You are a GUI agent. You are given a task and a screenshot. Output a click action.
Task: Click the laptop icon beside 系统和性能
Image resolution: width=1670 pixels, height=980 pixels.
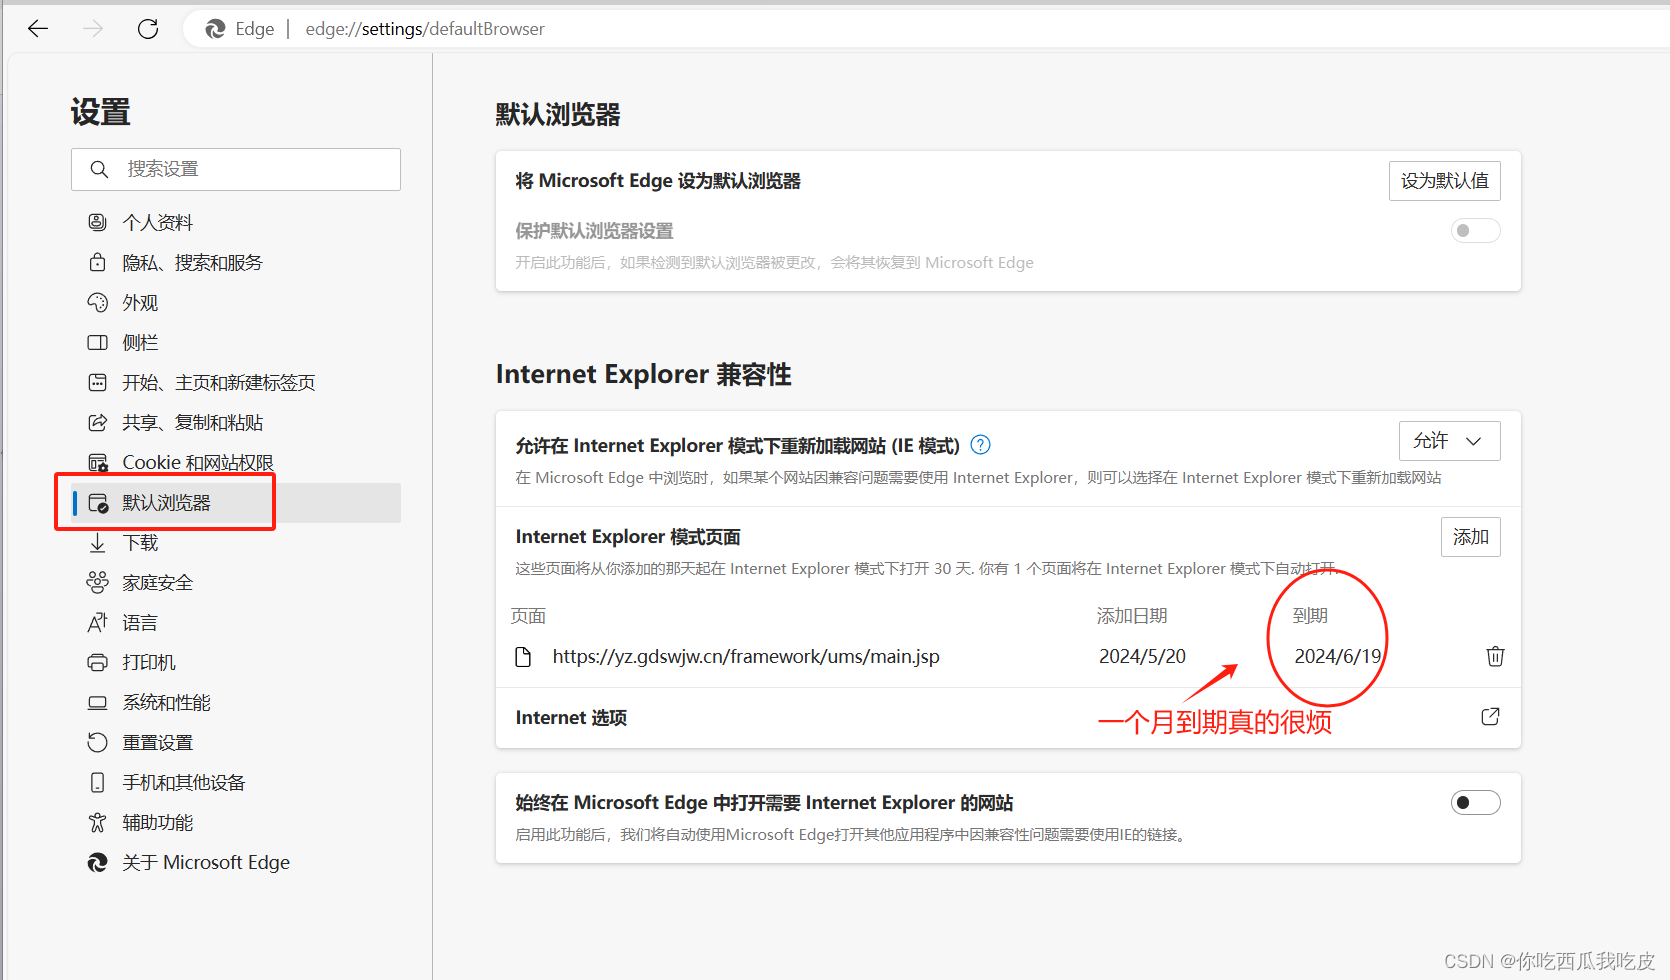click(x=97, y=702)
